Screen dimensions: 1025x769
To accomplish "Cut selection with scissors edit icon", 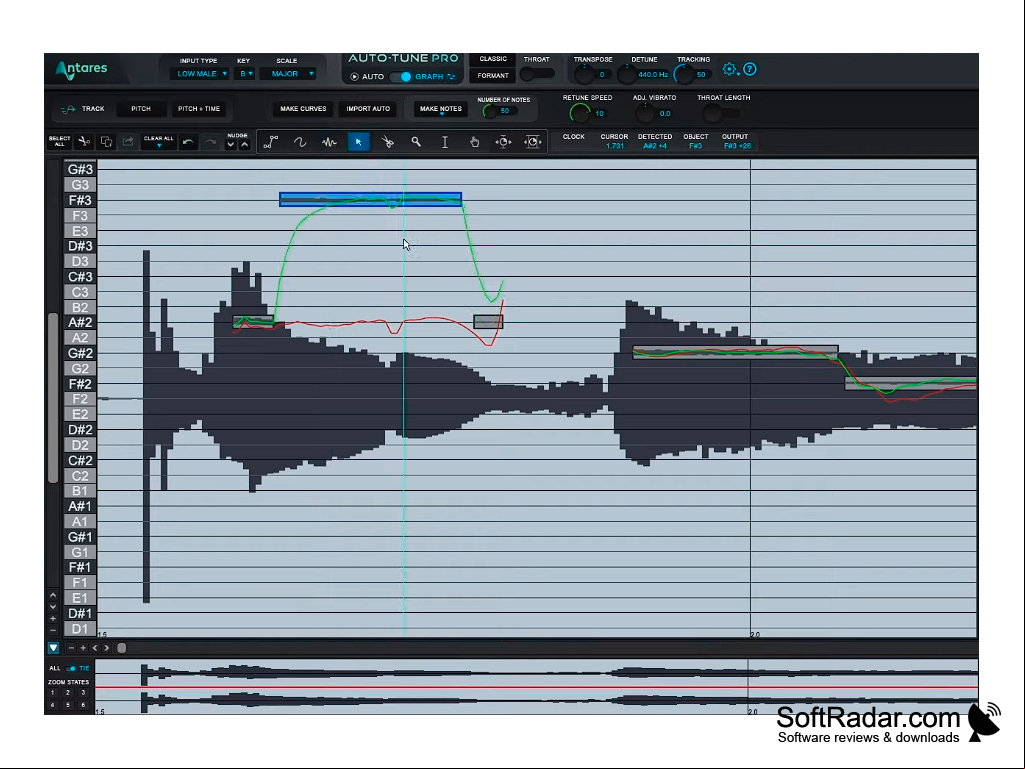I will 84,141.
